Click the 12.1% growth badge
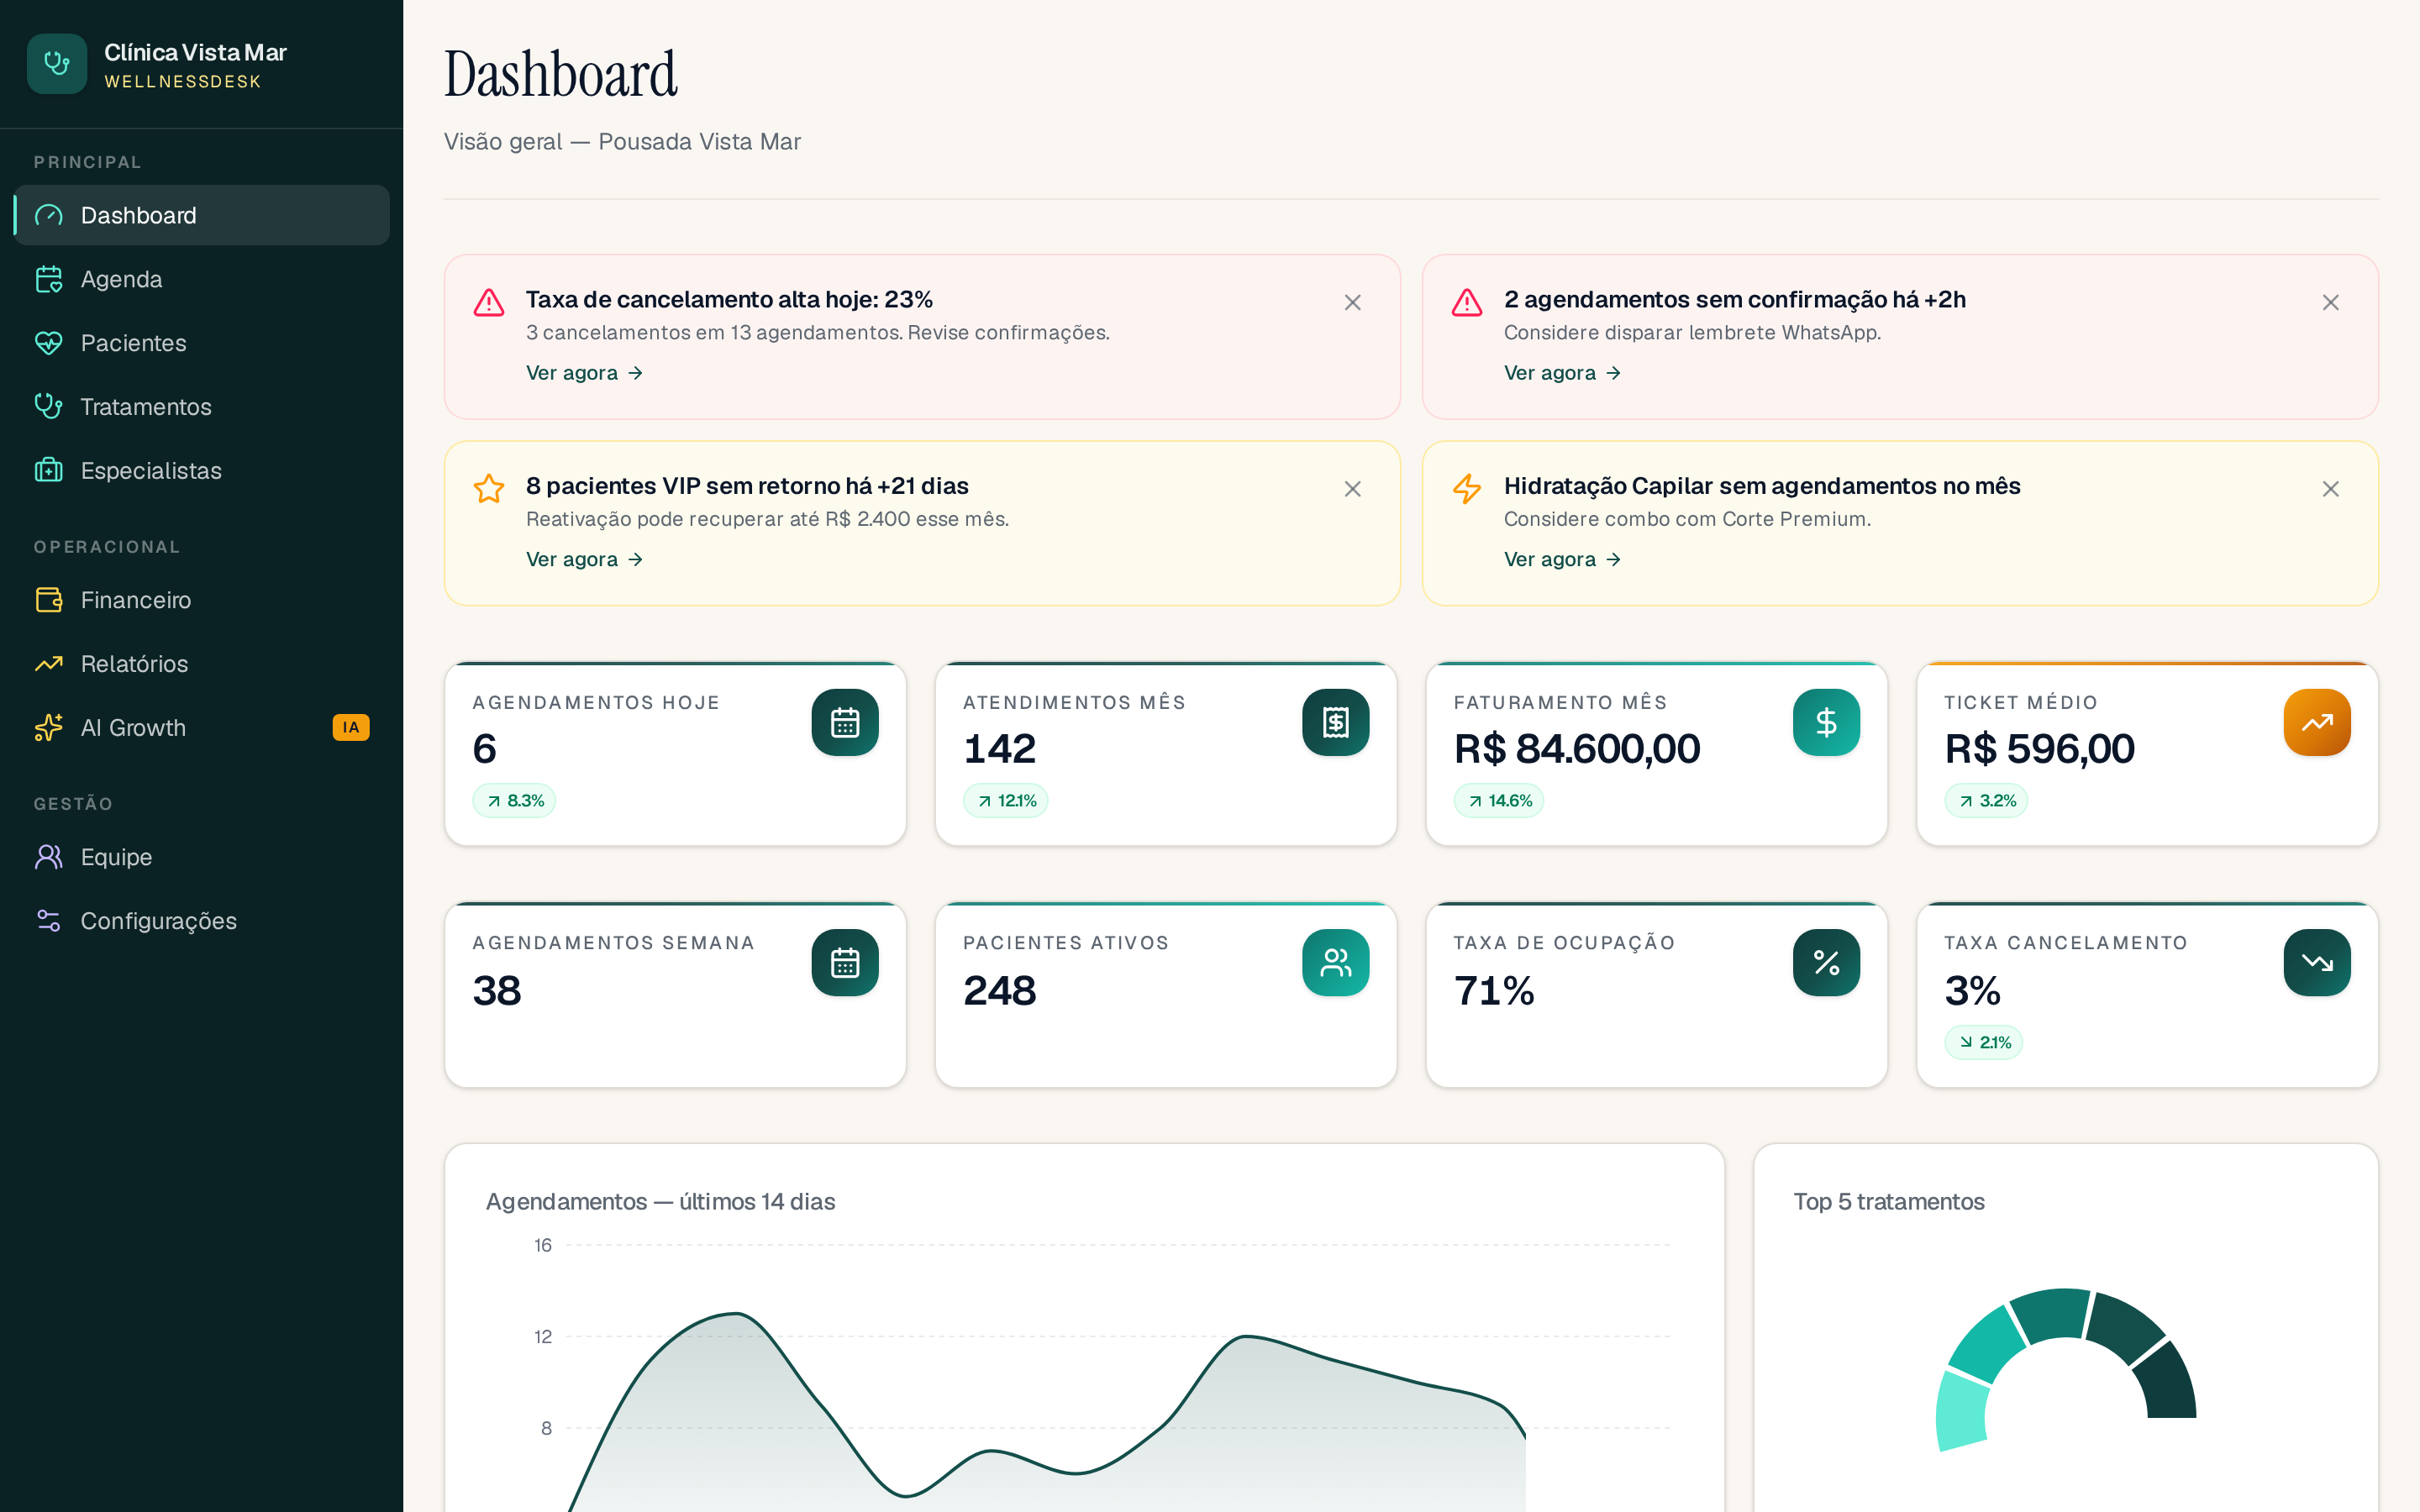Image resolution: width=2420 pixels, height=1512 pixels. coord(1006,801)
